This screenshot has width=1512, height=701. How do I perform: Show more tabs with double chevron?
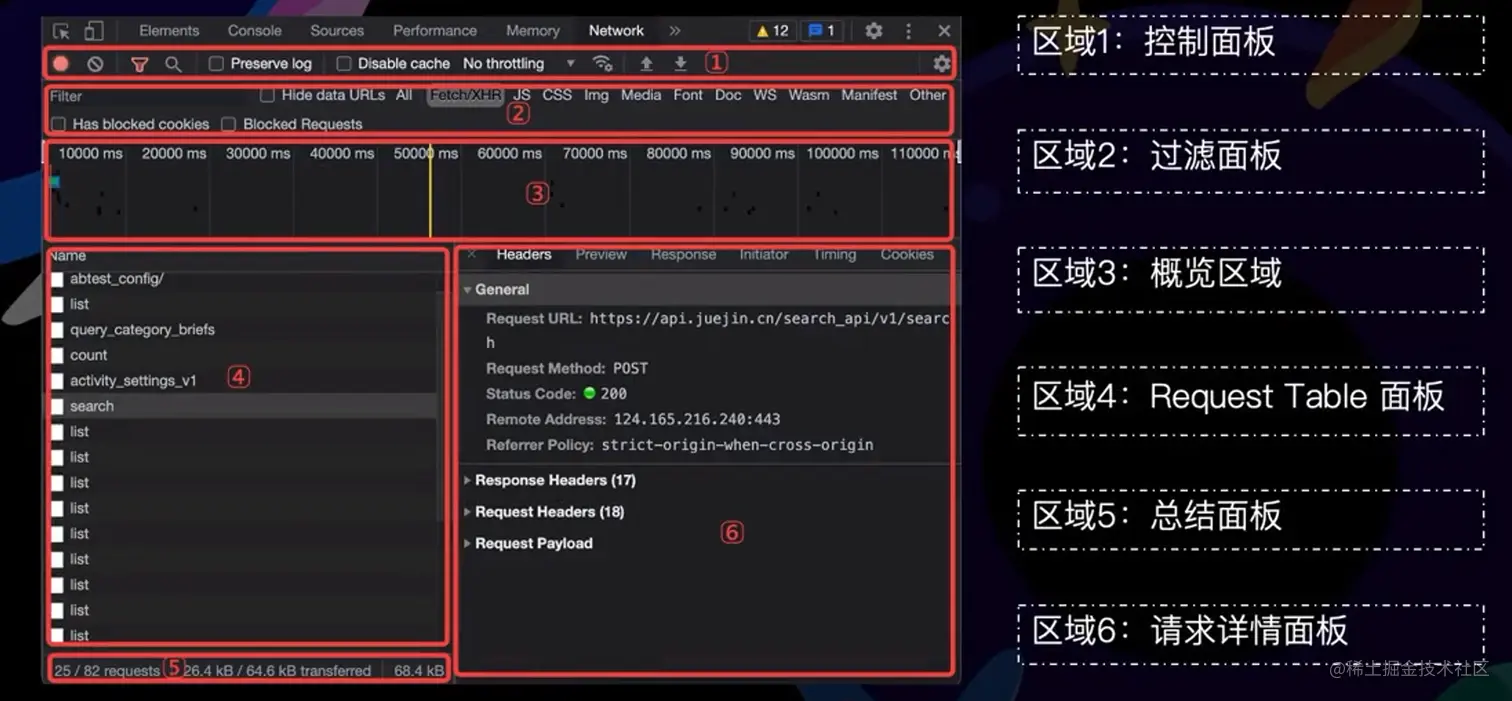click(x=675, y=31)
